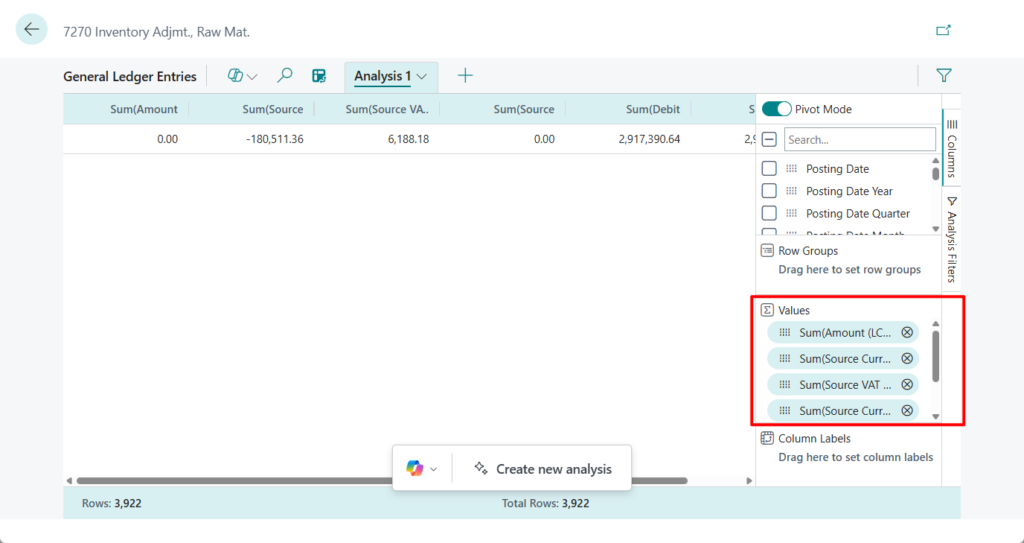Open the Analysis 1 tab dropdown chevron

coord(423,77)
